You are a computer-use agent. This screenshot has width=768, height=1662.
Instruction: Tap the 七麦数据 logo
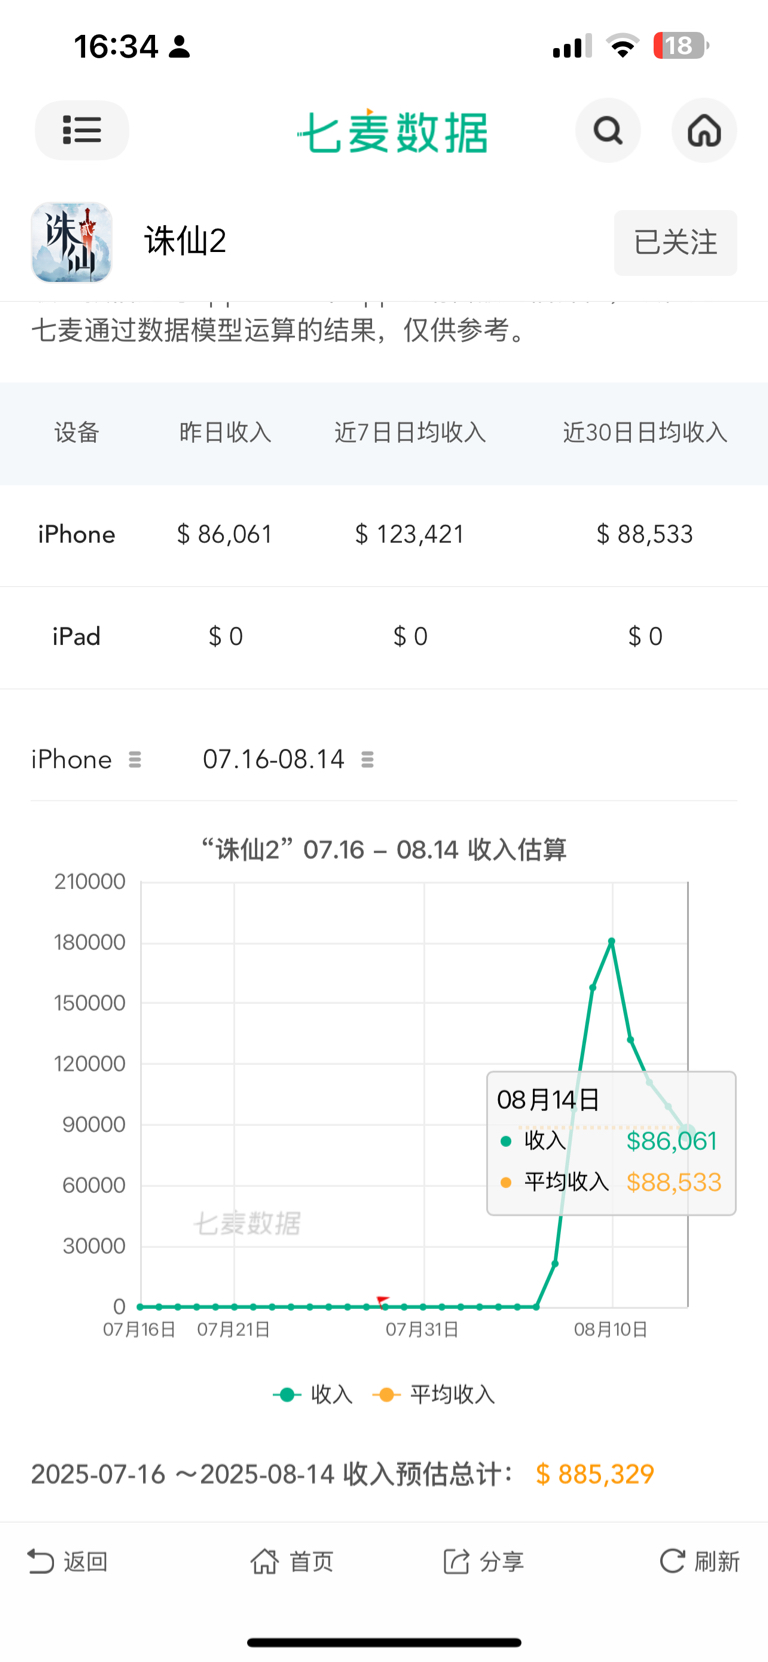pyautogui.click(x=393, y=132)
